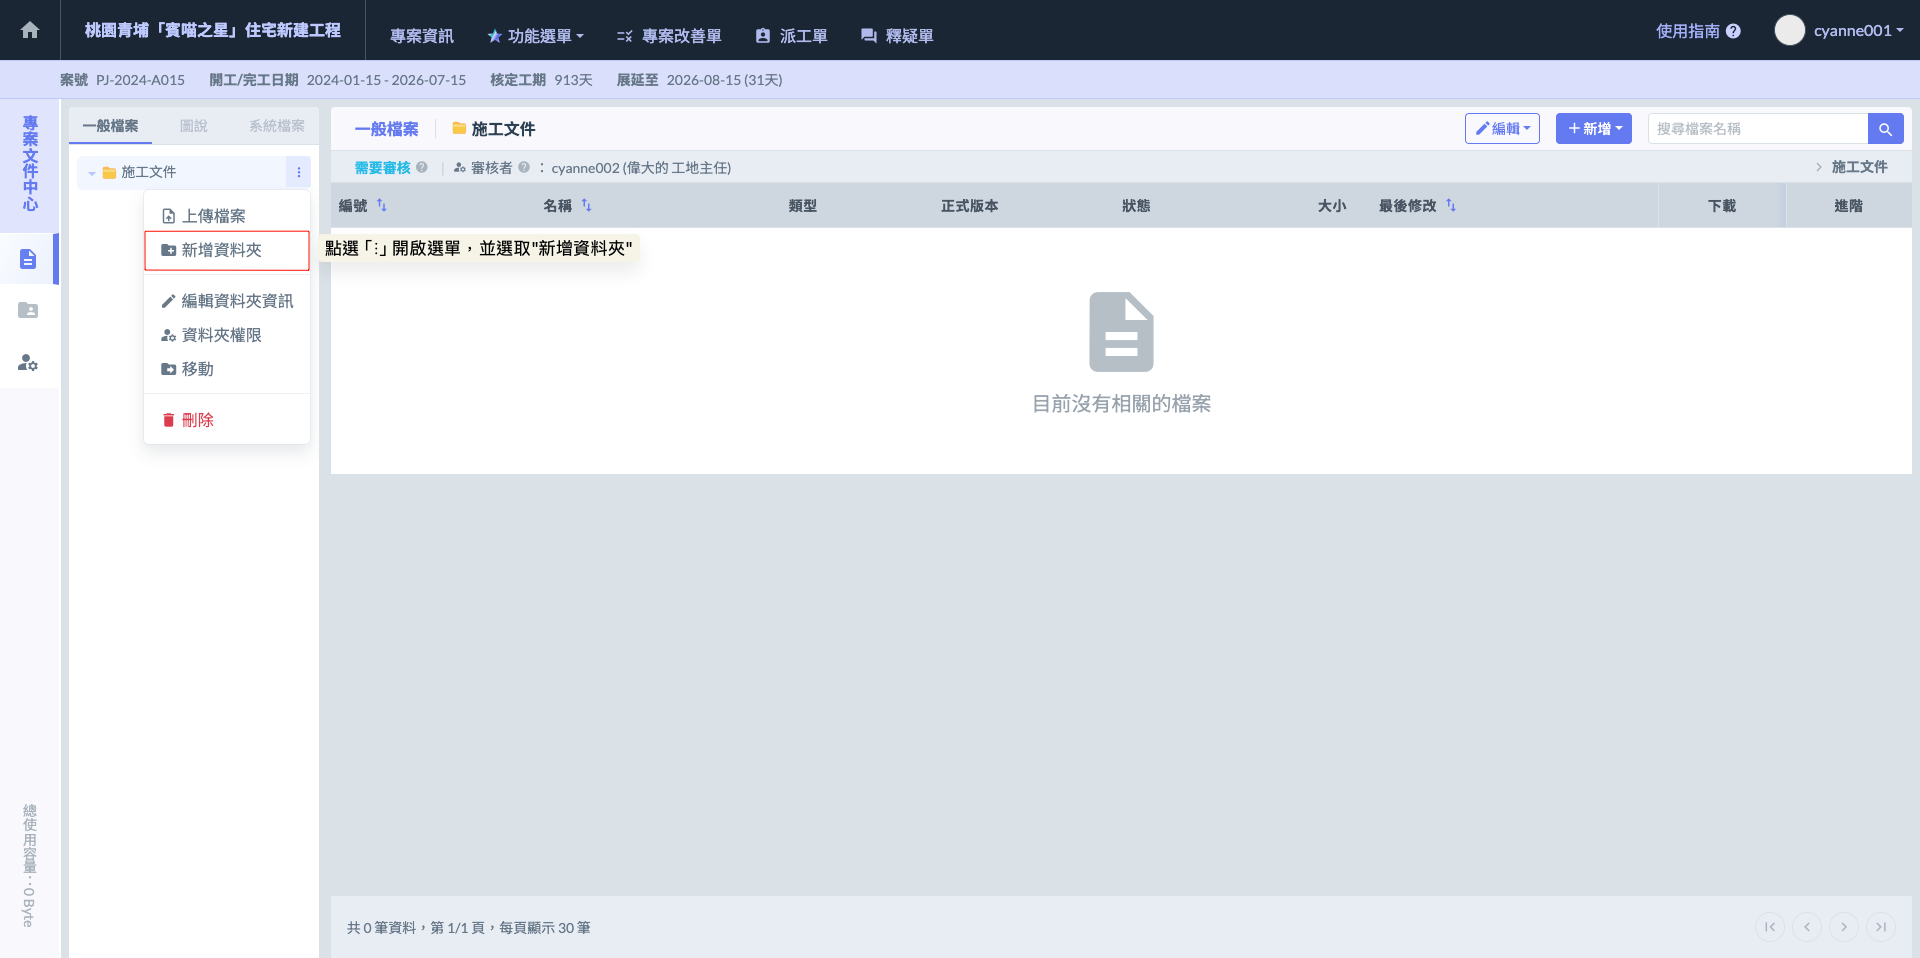This screenshot has height=958, width=1920.
Task: Switch to the 圖說 tab
Action: click(193, 126)
